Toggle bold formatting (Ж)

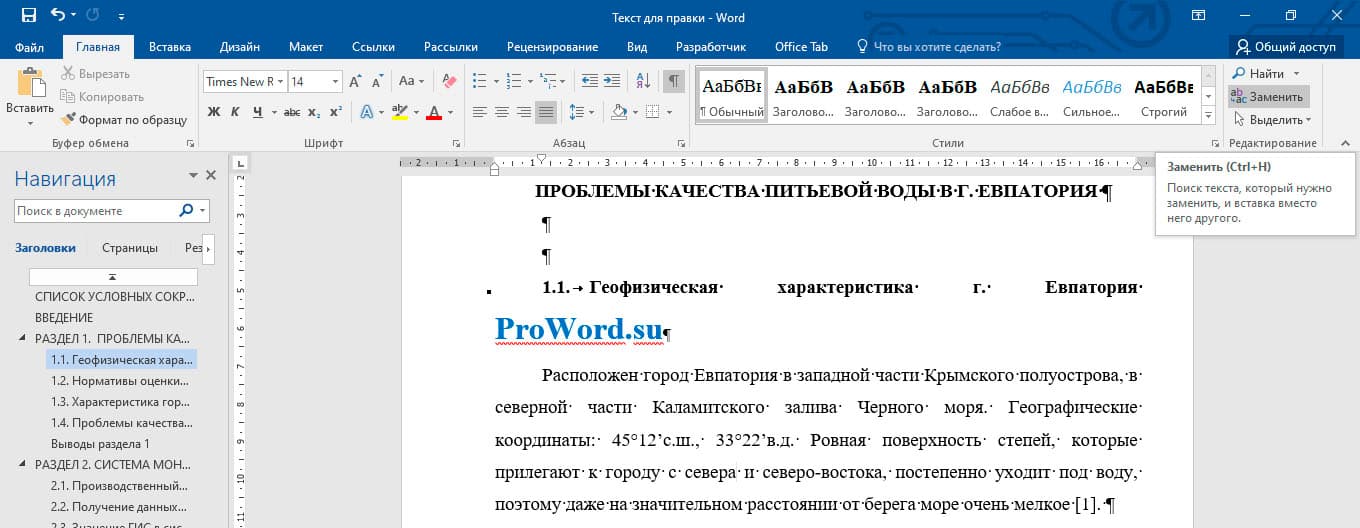point(213,112)
